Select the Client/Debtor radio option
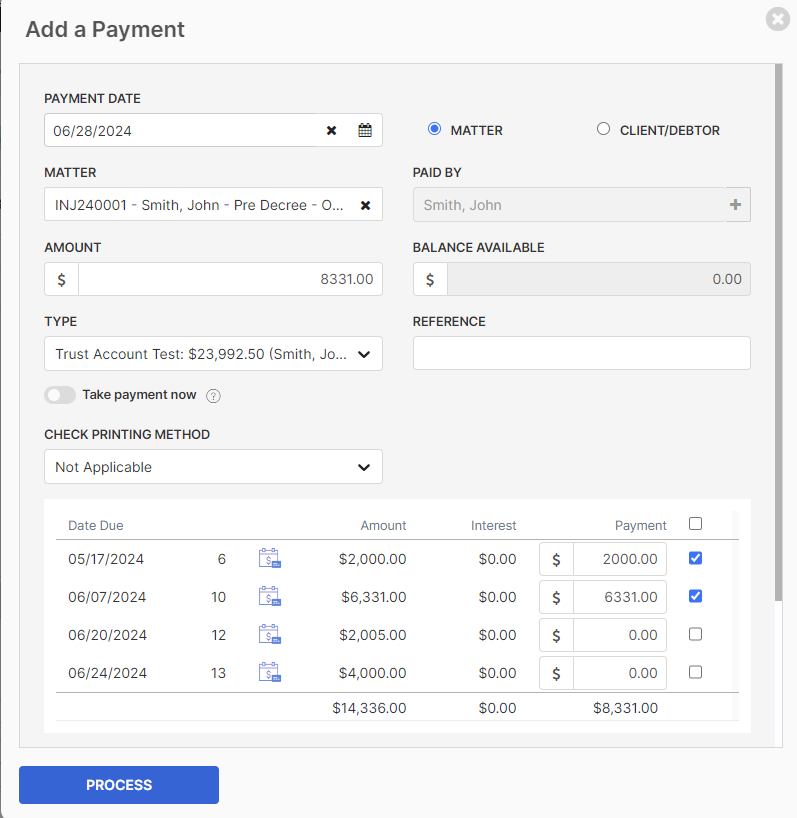This screenshot has height=818, width=797. coord(603,129)
